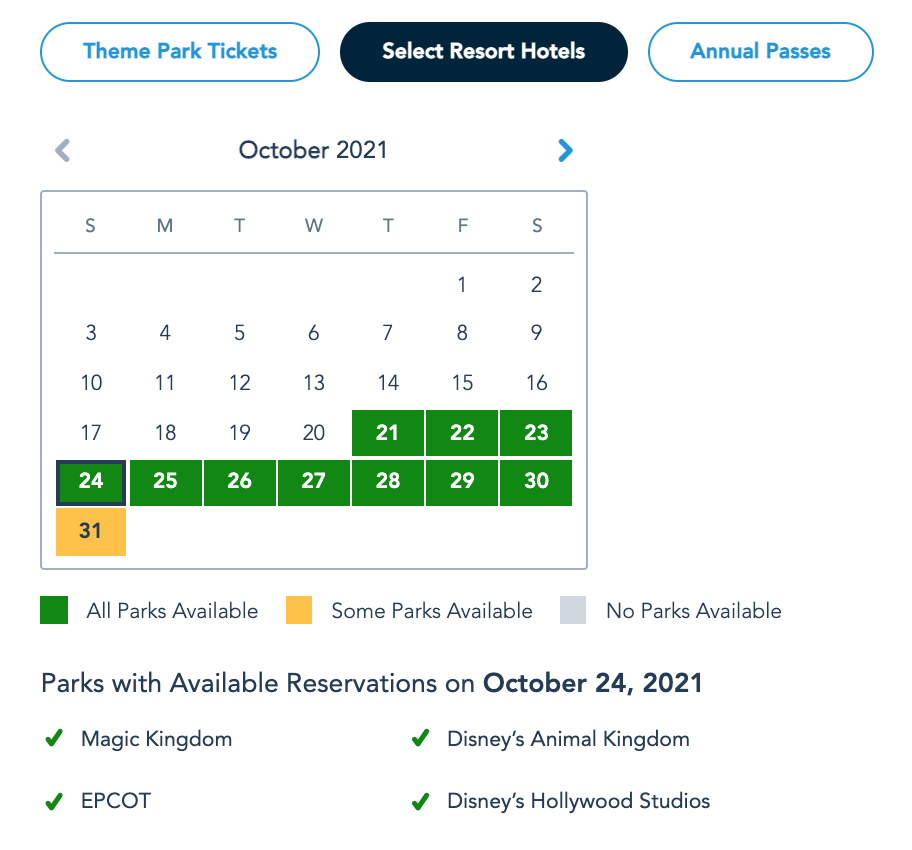This screenshot has height=850, width=912.
Task: Choose Saturday October 30
Action: [x=537, y=481]
